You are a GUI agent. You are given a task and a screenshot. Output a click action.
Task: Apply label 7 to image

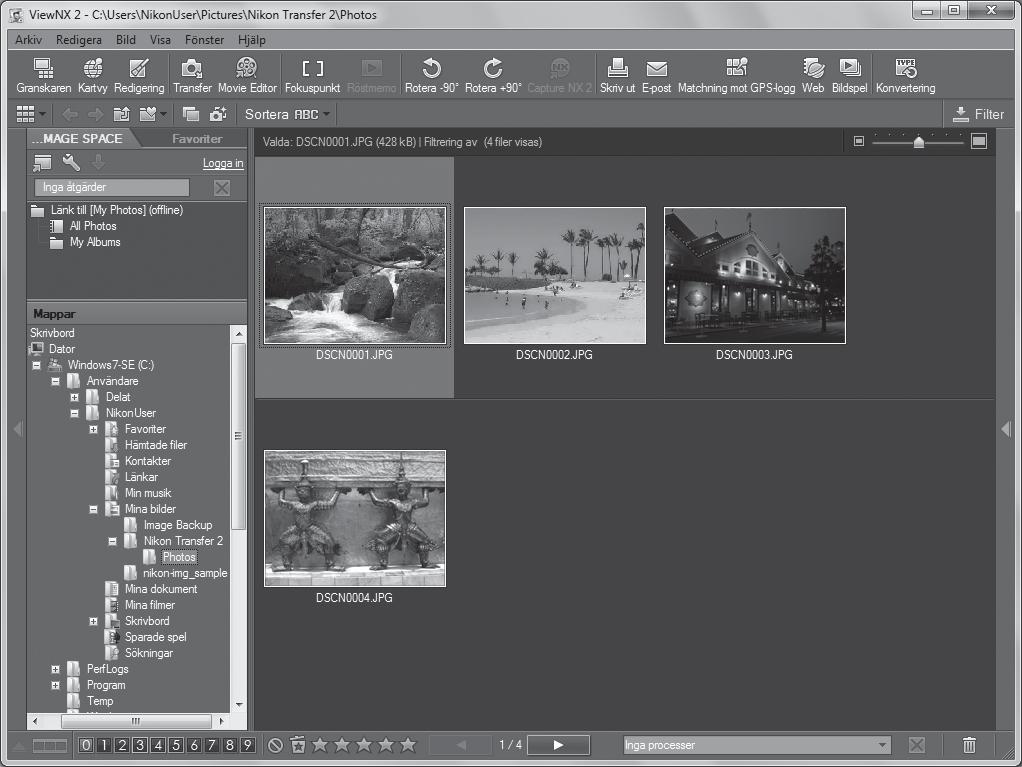(x=211, y=745)
